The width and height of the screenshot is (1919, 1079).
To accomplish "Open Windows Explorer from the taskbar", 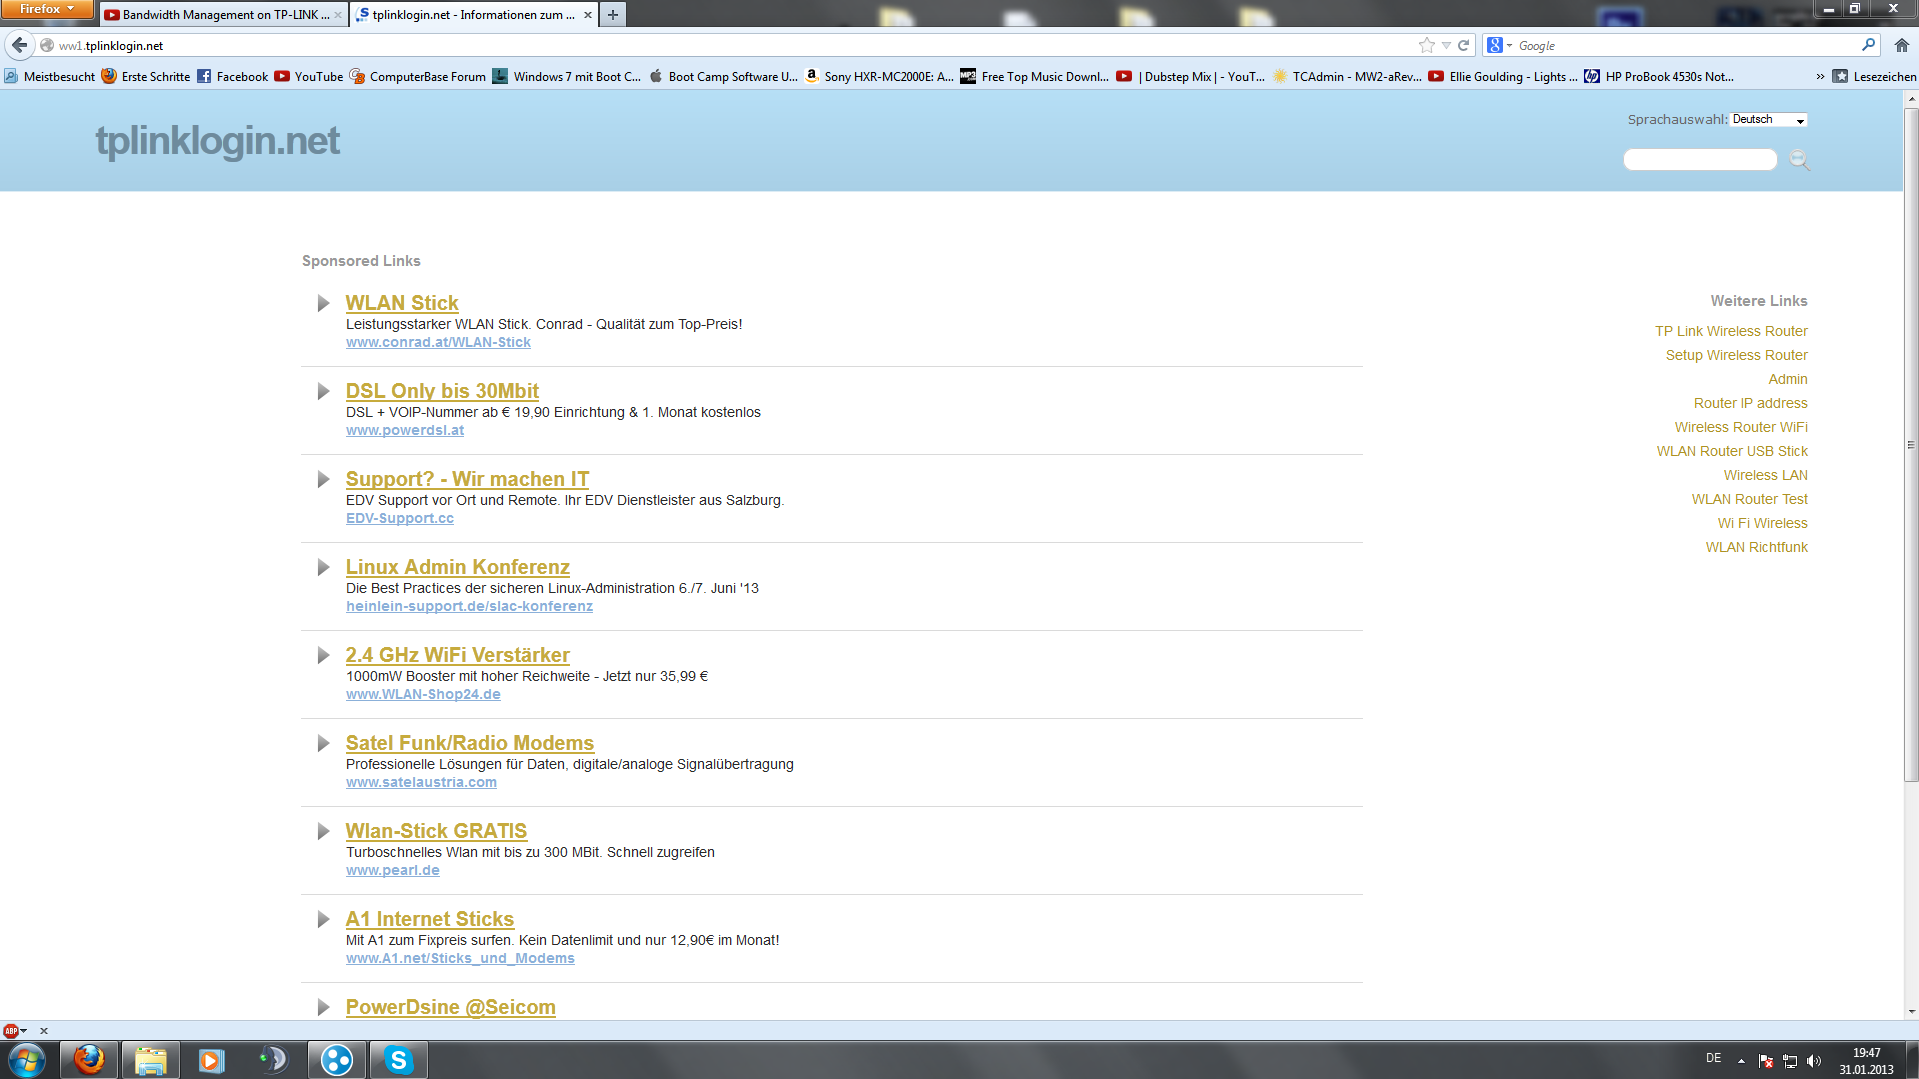I will click(x=151, y=1060).
